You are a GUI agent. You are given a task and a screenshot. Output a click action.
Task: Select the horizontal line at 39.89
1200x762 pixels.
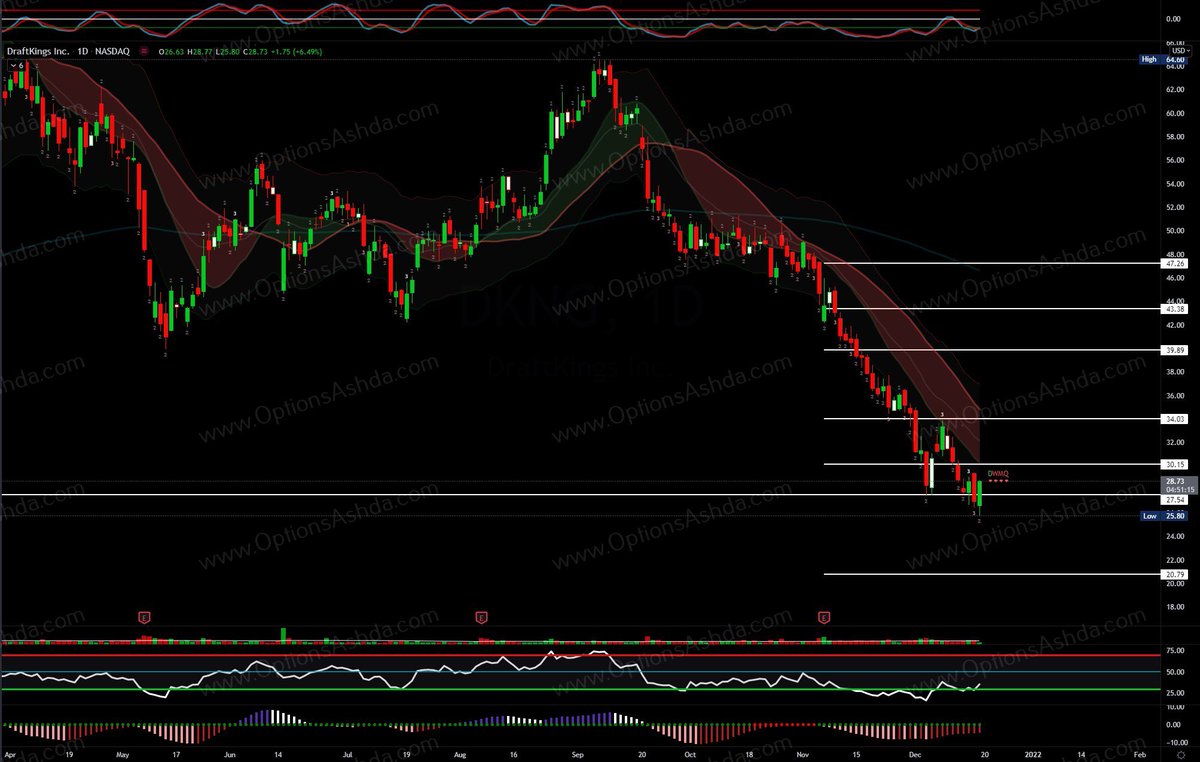(x=992, y=350)
